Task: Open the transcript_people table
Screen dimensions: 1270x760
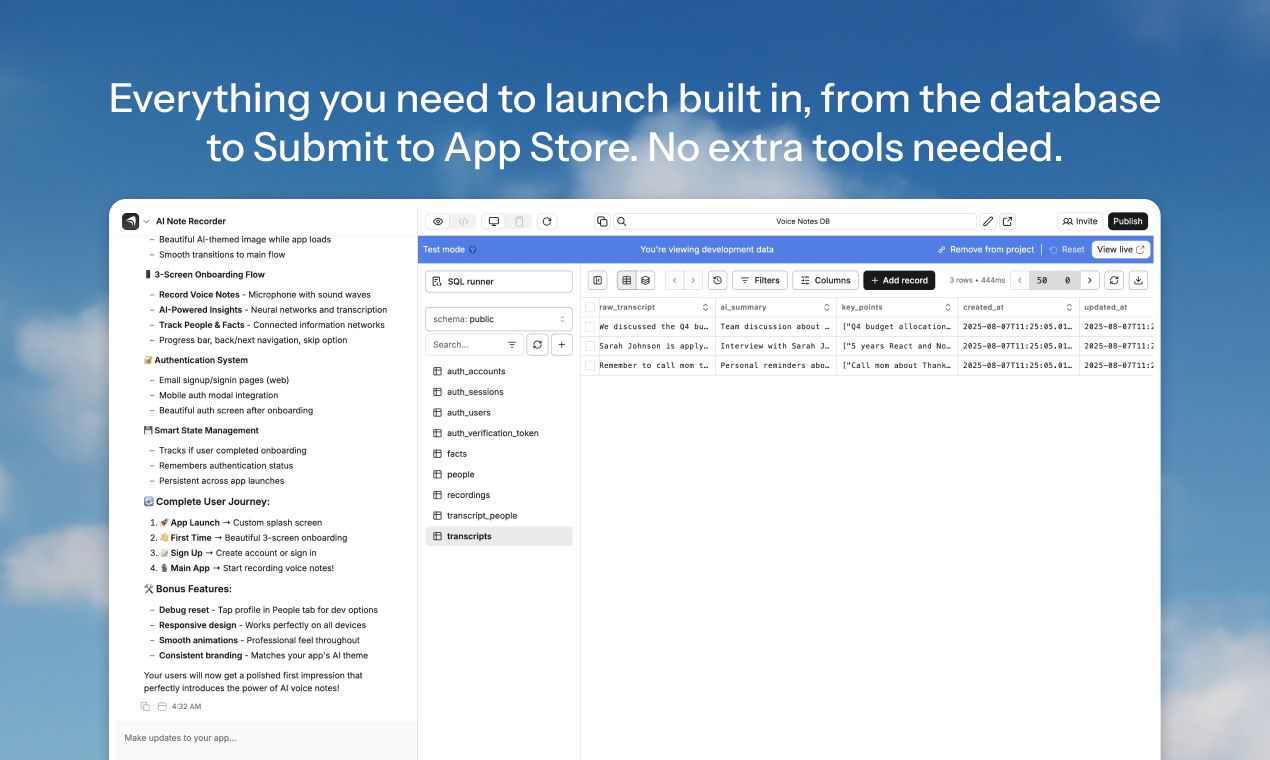Action: 499,515
